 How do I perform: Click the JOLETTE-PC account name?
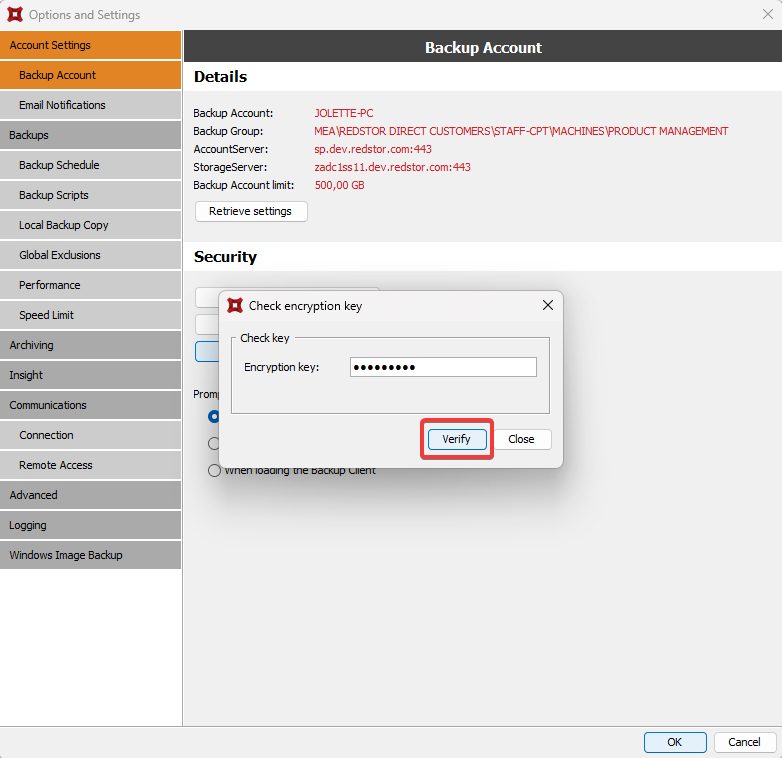(x=344, y=113)
